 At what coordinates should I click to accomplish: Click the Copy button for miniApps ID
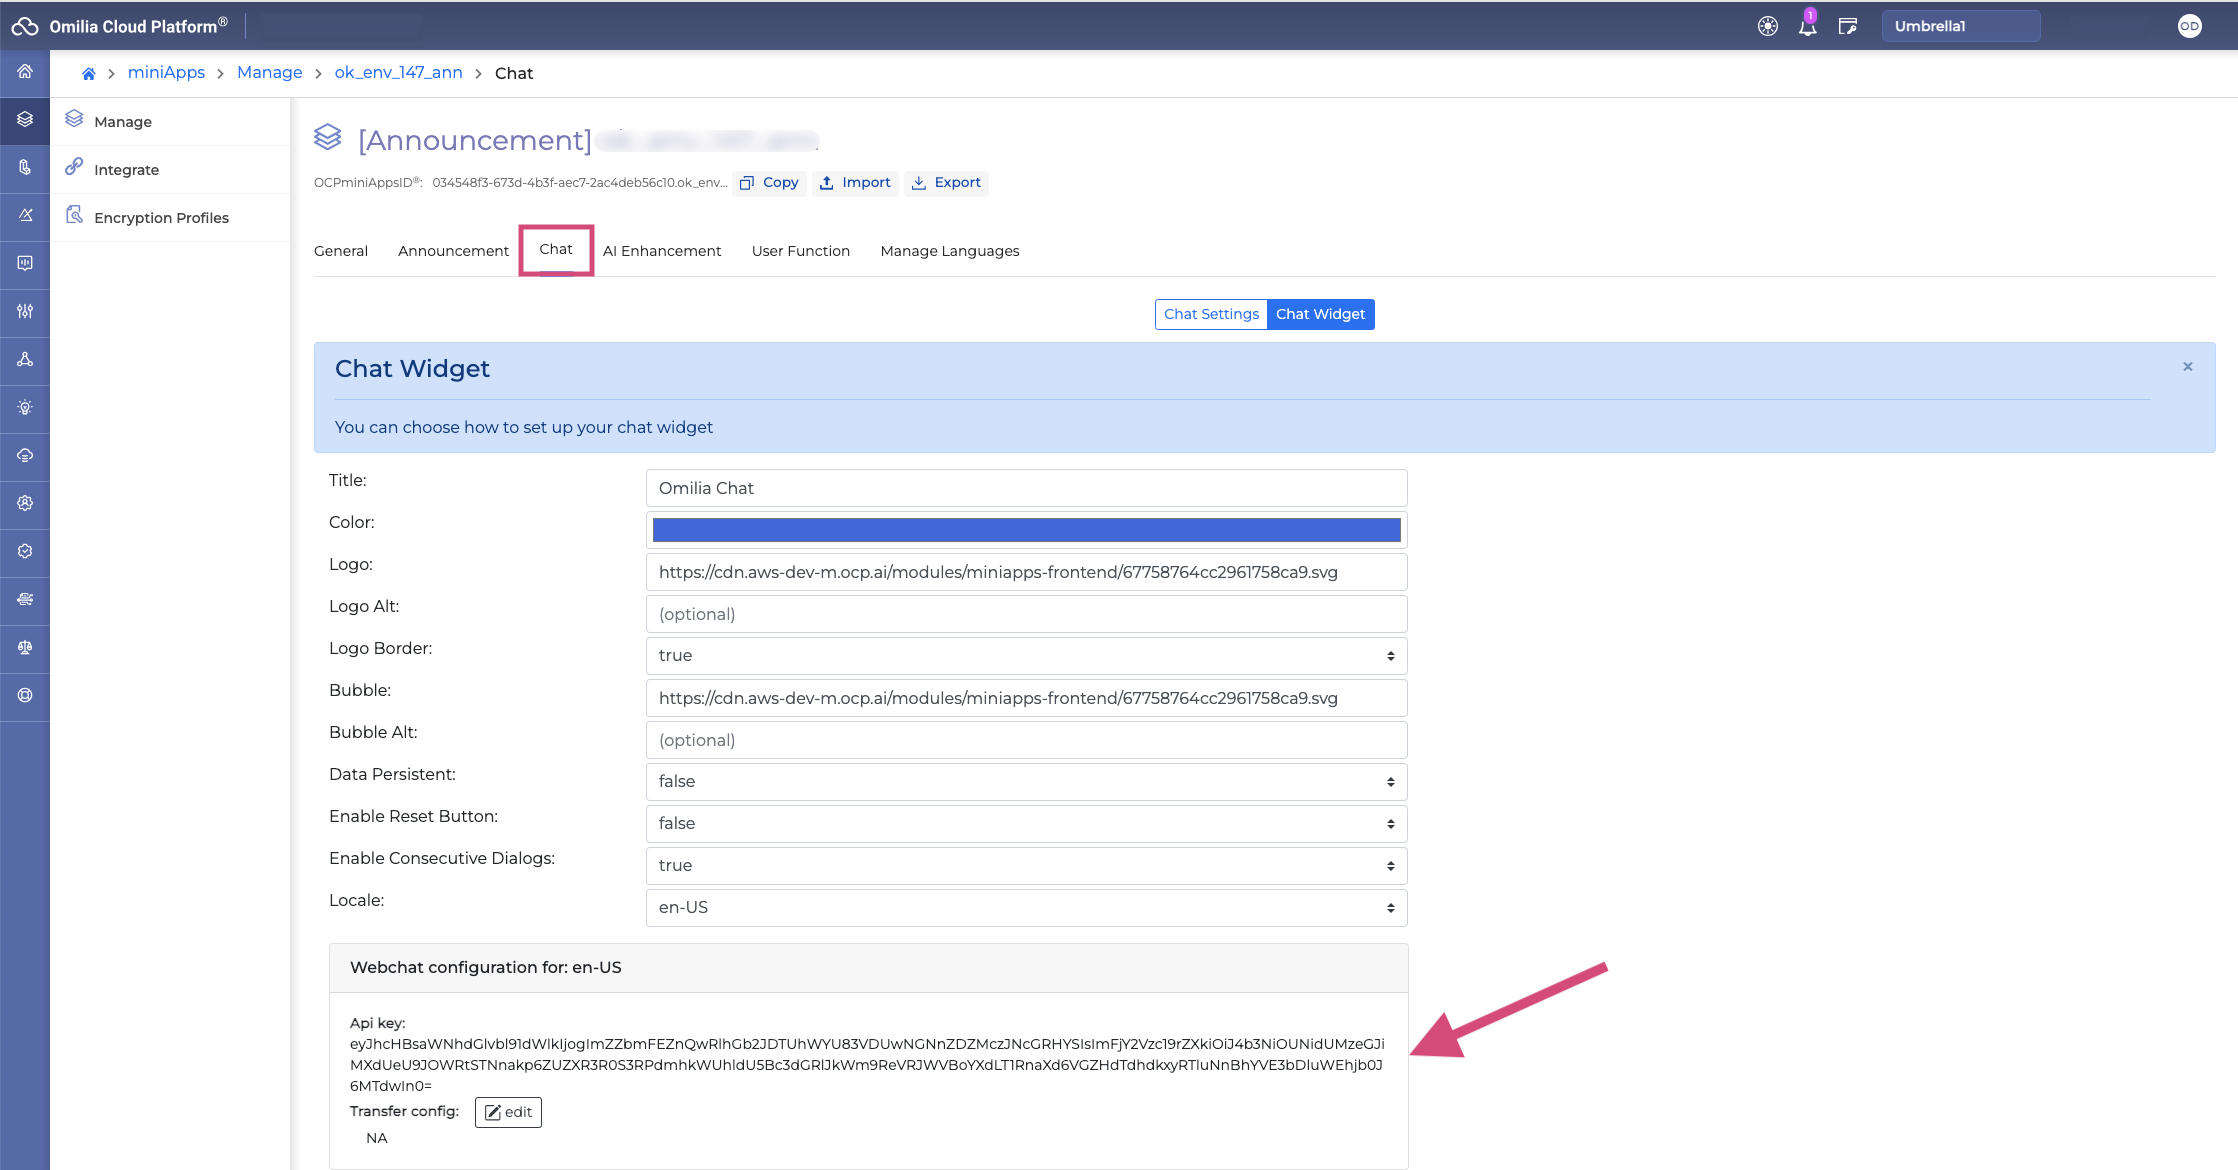[x=769, y=183]
